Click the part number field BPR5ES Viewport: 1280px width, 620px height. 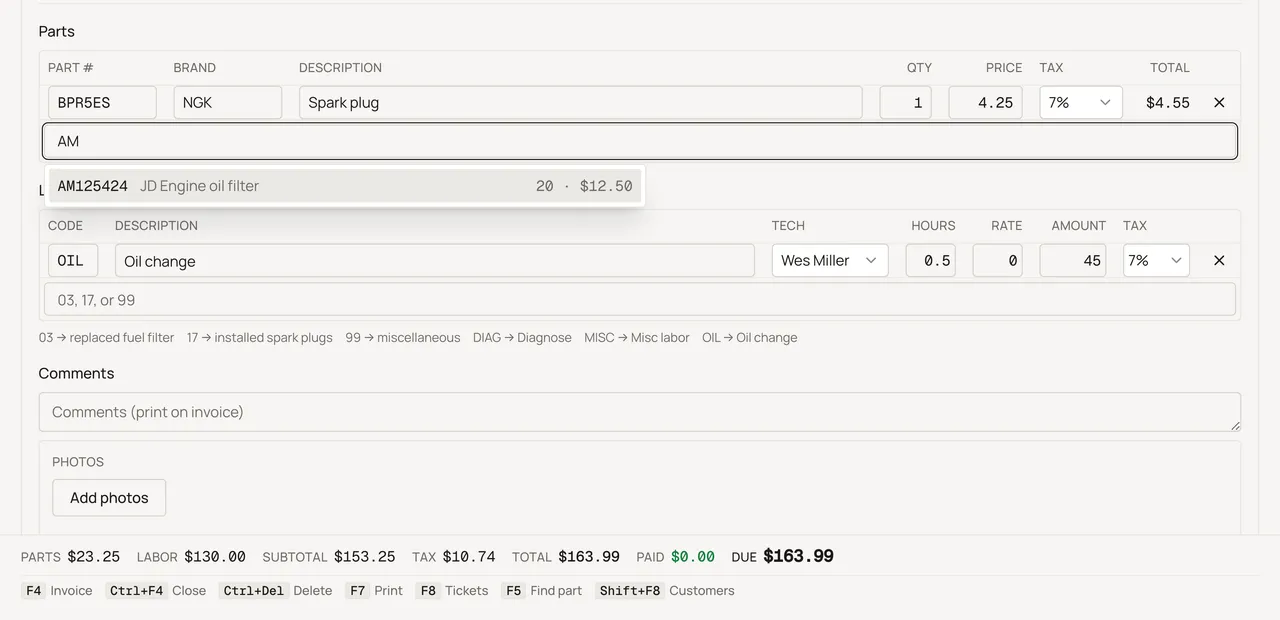click(x=102, y=102)
